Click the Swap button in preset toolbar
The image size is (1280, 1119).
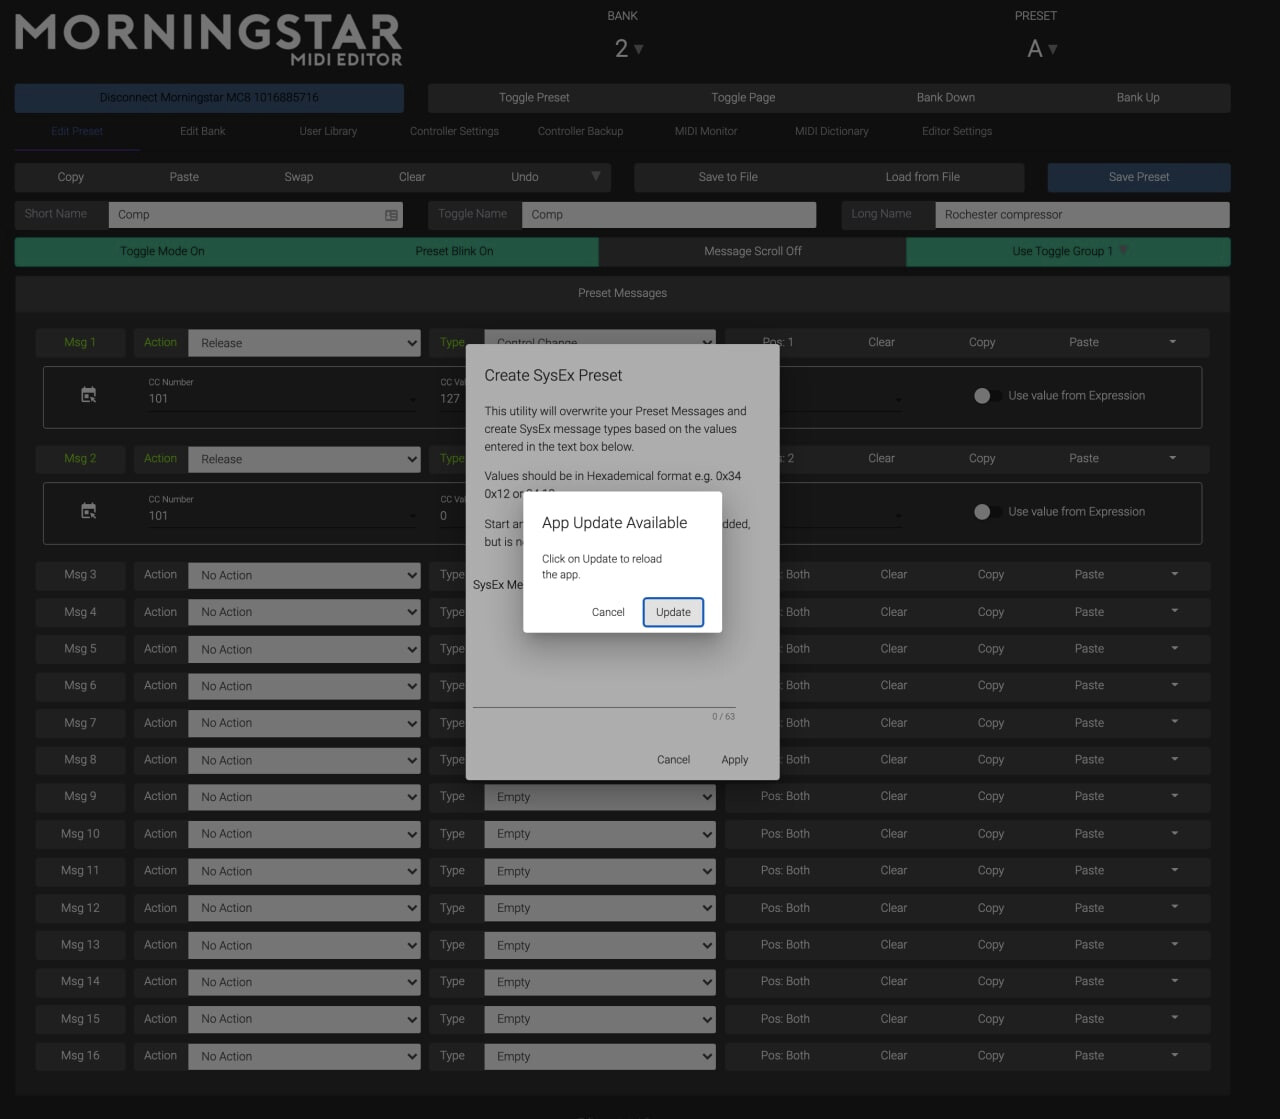(x=299, y=177)
